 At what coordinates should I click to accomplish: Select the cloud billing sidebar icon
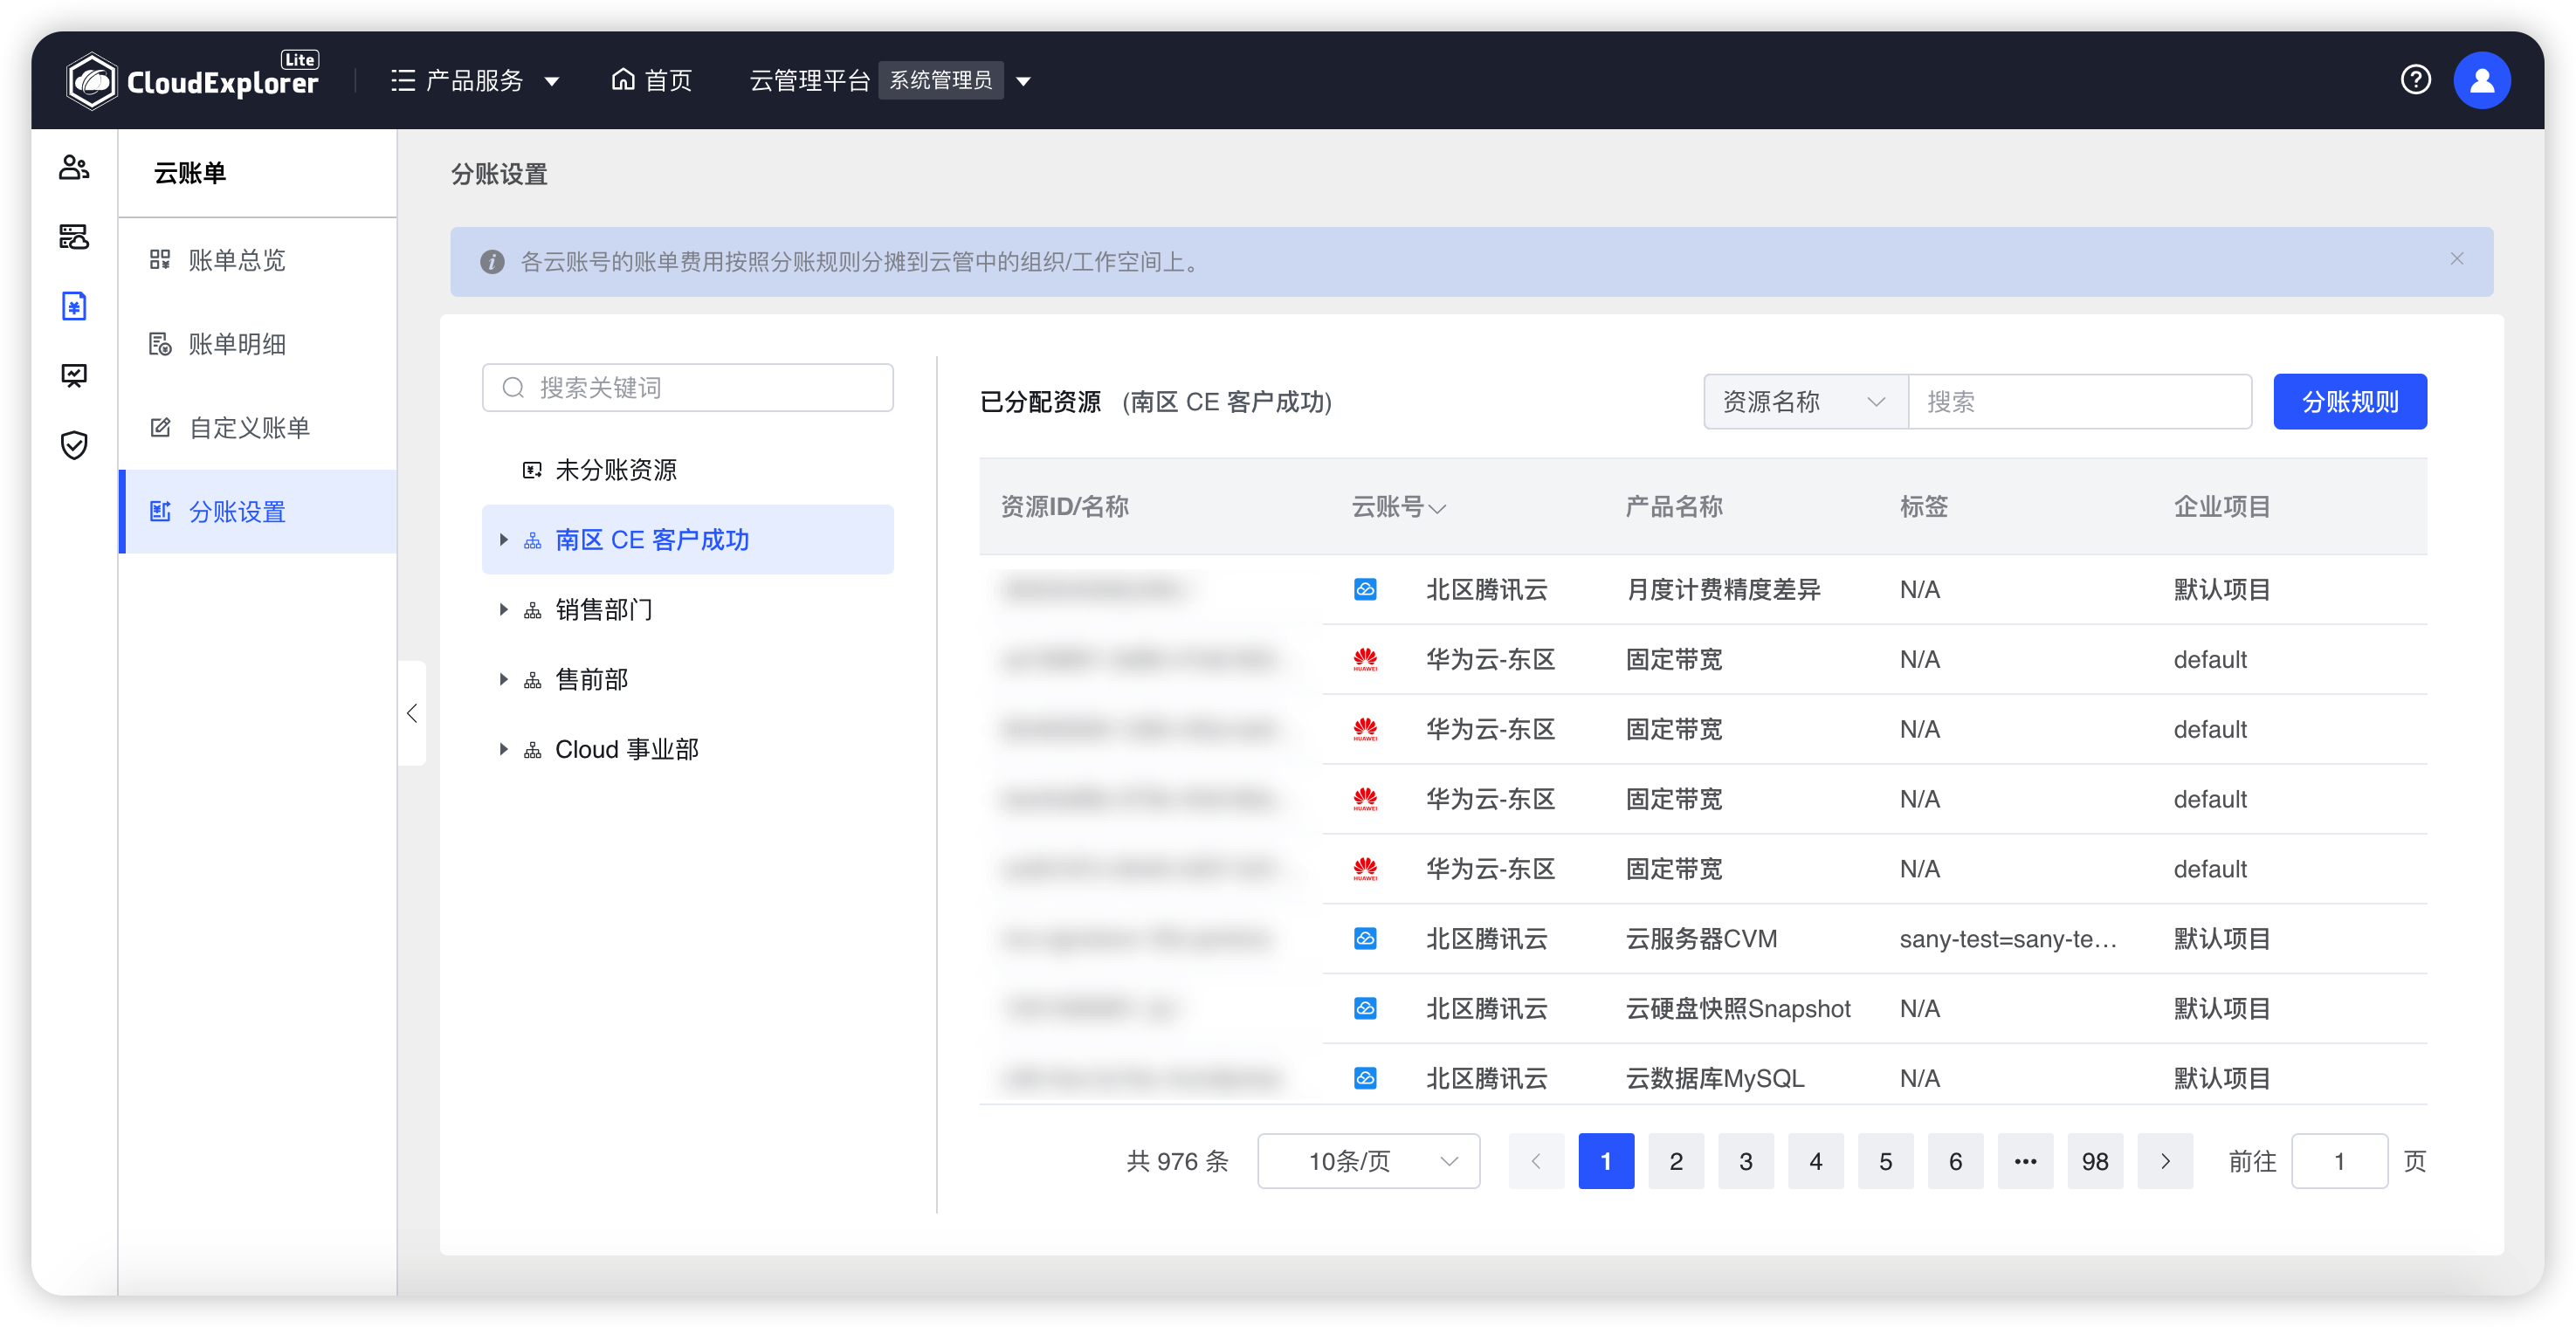(74, 306)
